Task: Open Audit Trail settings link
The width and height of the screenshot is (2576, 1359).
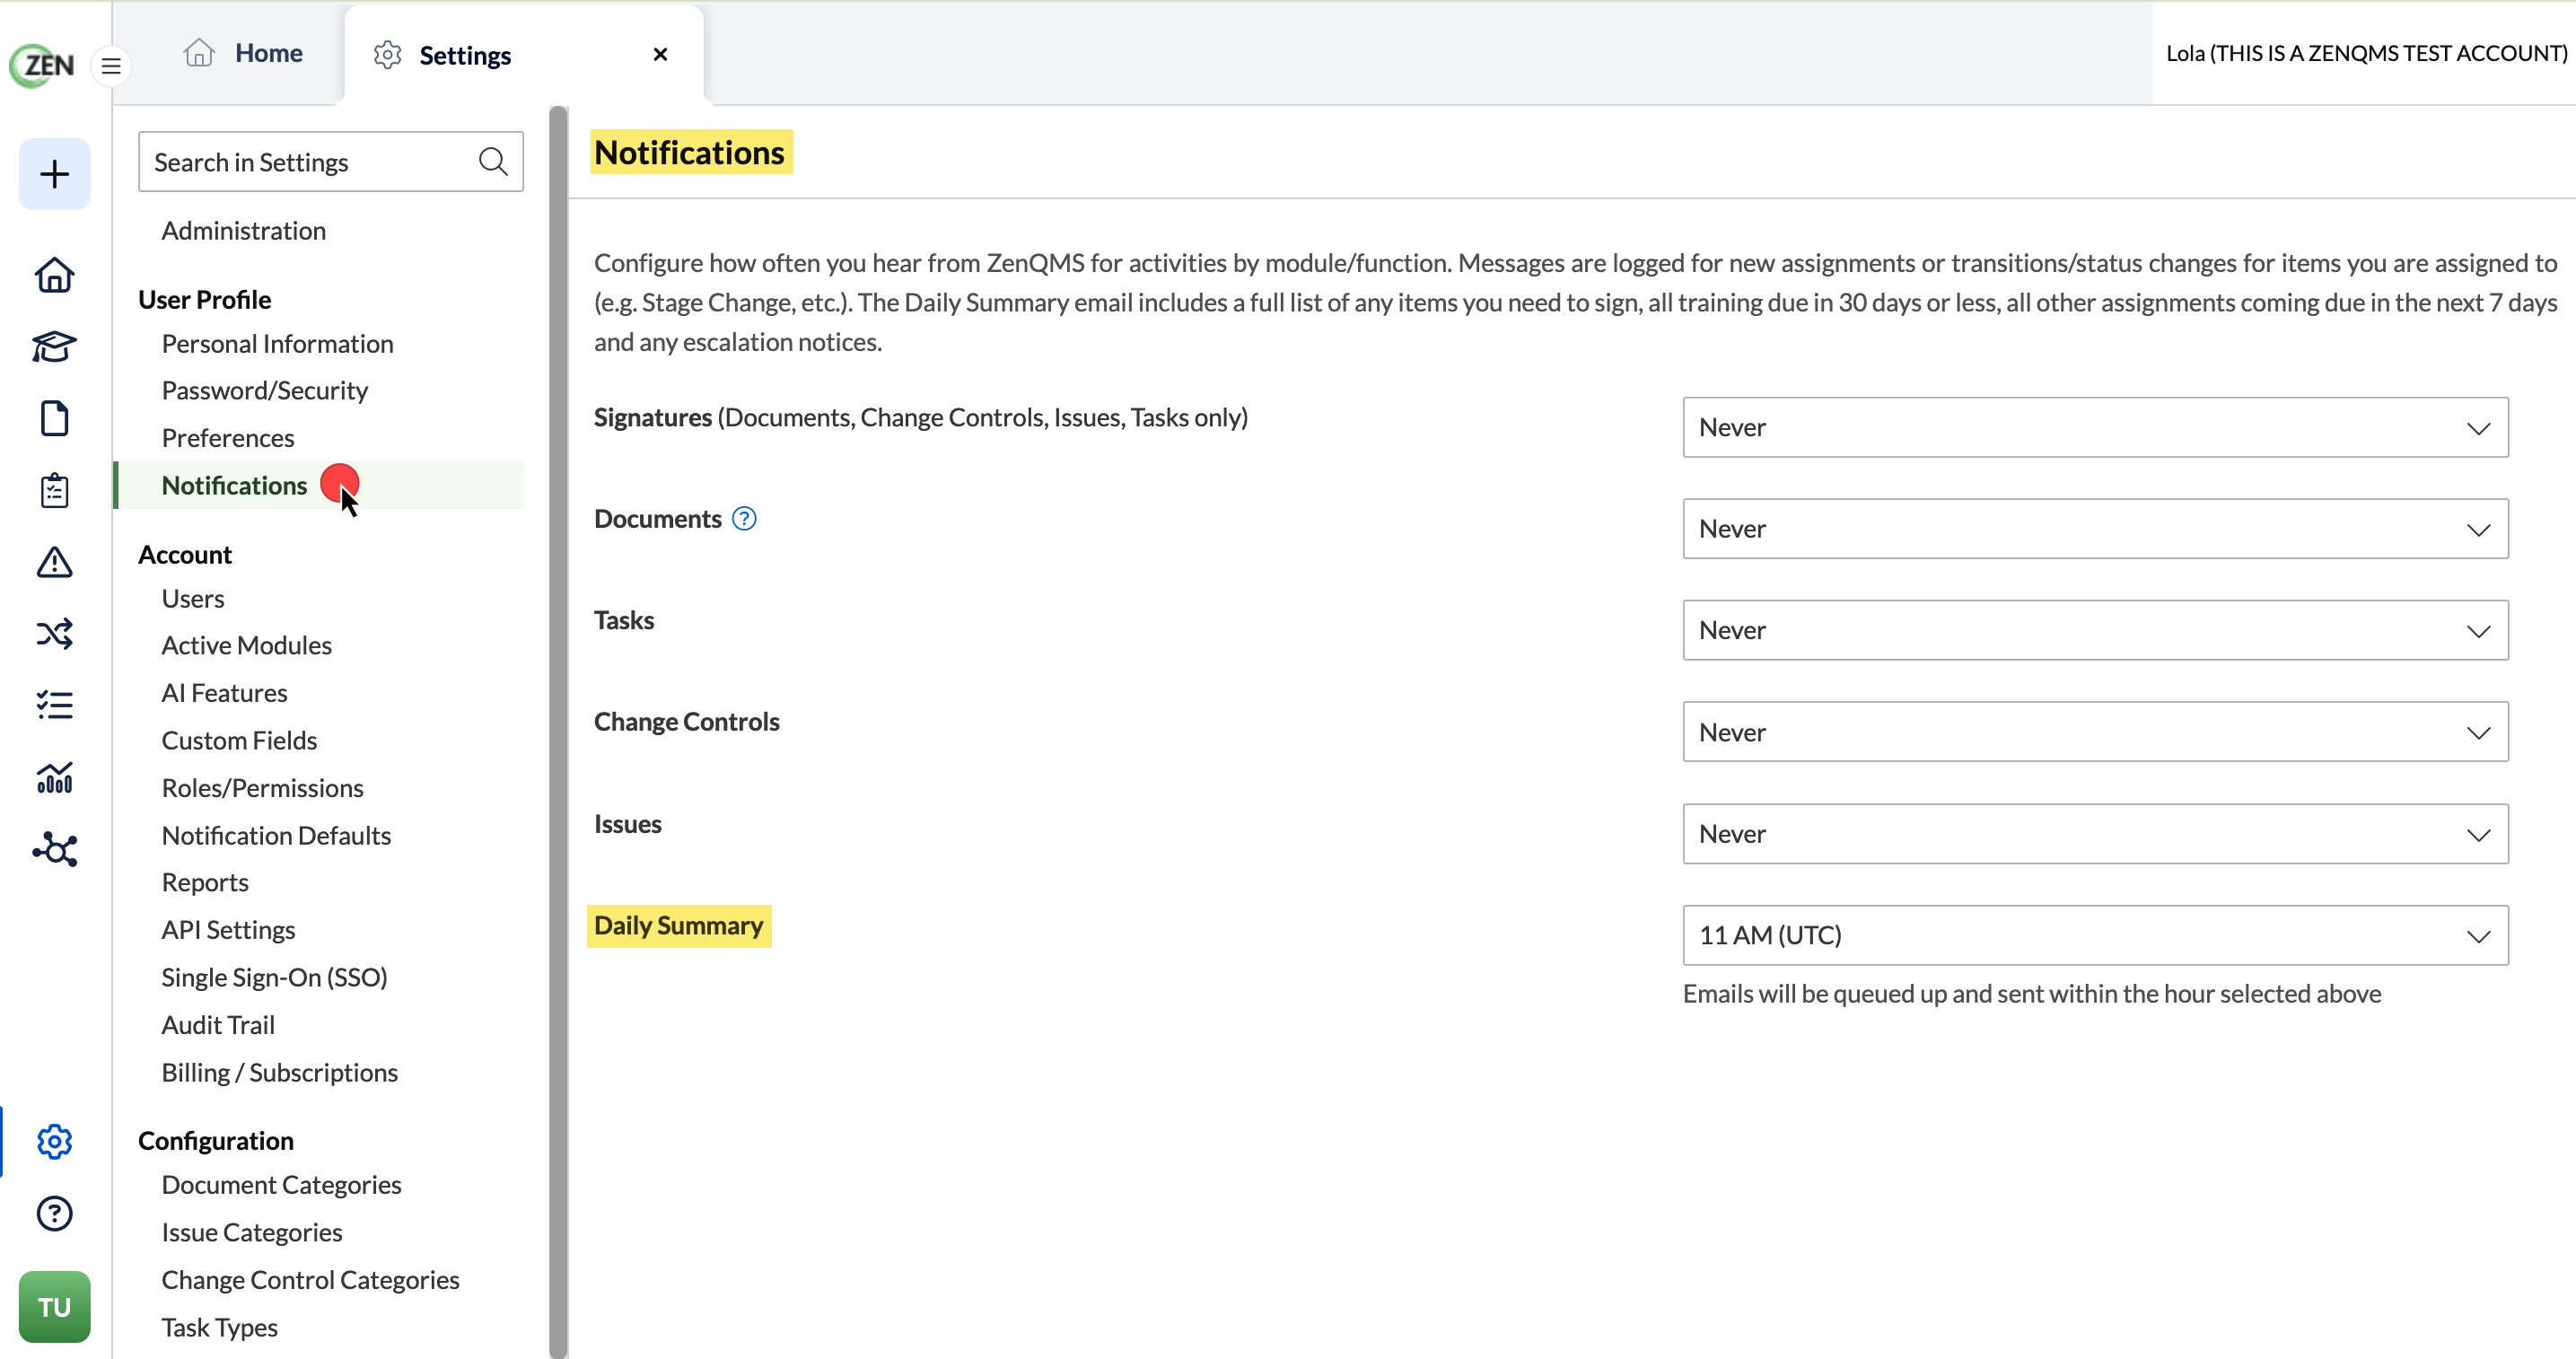Action: tap(218, 1025)
